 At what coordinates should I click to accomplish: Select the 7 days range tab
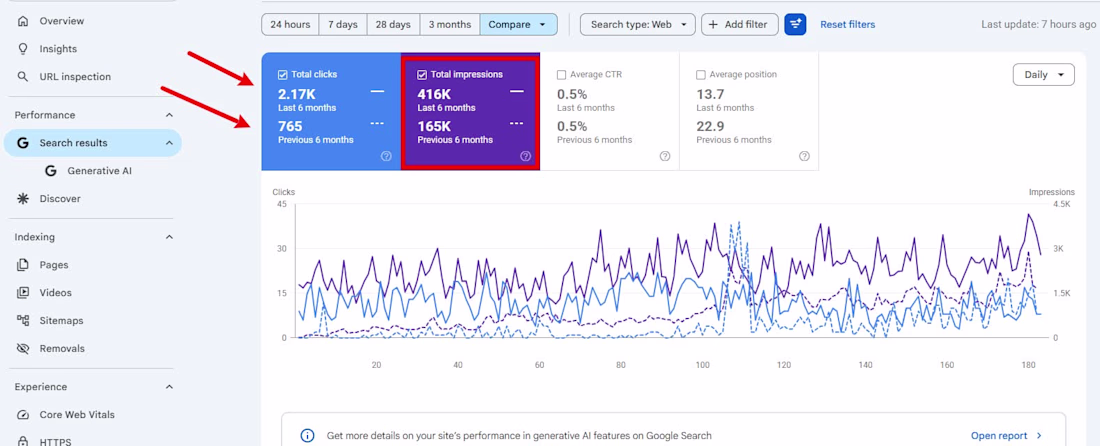point(342,25)
